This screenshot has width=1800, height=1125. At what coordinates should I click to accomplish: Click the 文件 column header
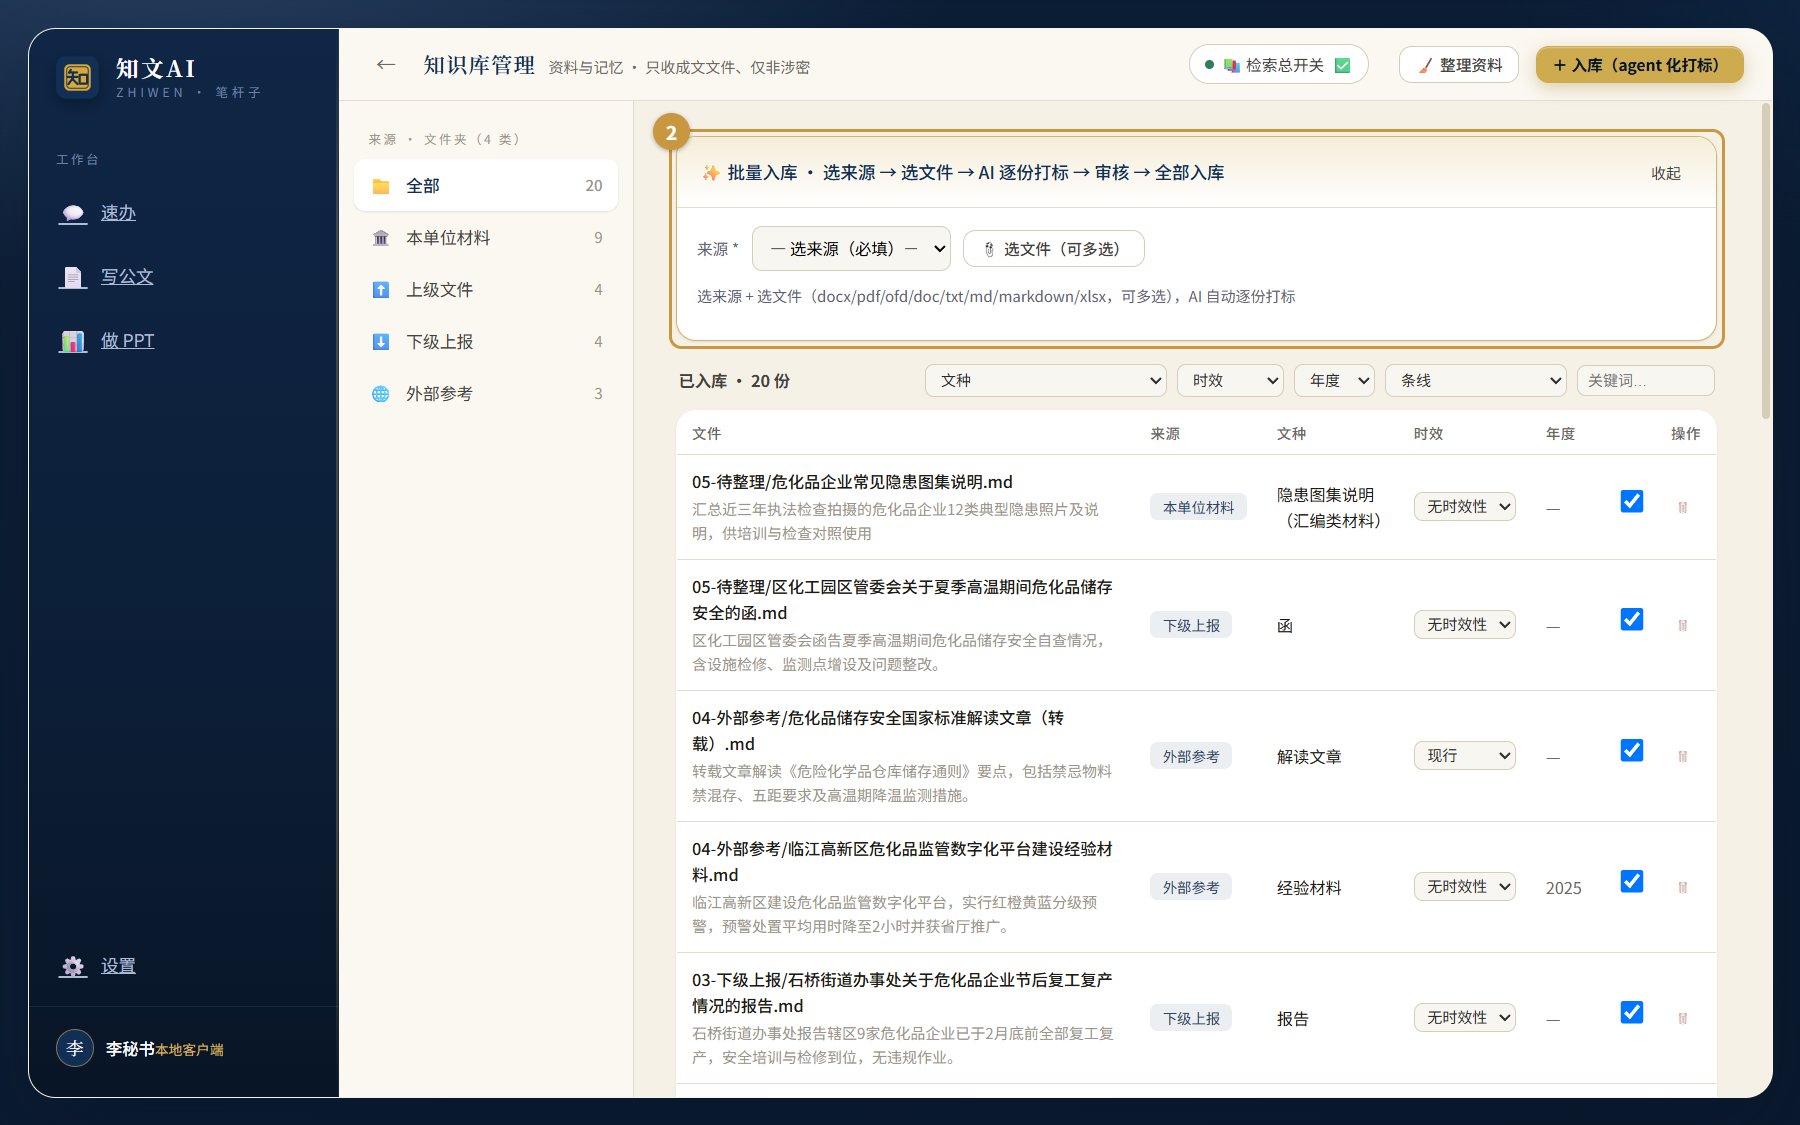pos(706,433)
